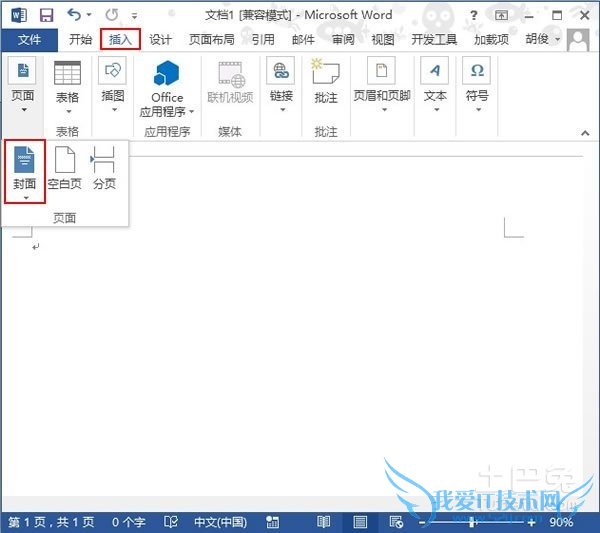Click the 联机视频 (Online Video) button

click(230, 82)
